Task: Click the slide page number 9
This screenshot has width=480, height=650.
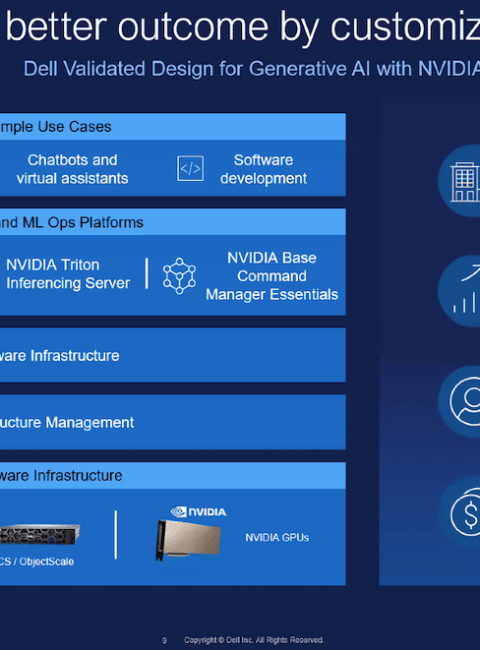Action: 164,640
